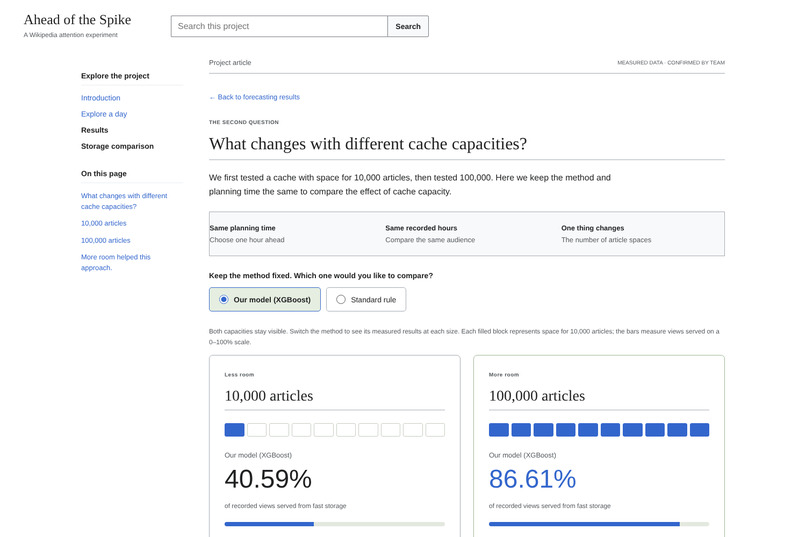Select the Our model (XGBoost) radio option
Screen dimensions: 806x537
(x=264, y=300)
